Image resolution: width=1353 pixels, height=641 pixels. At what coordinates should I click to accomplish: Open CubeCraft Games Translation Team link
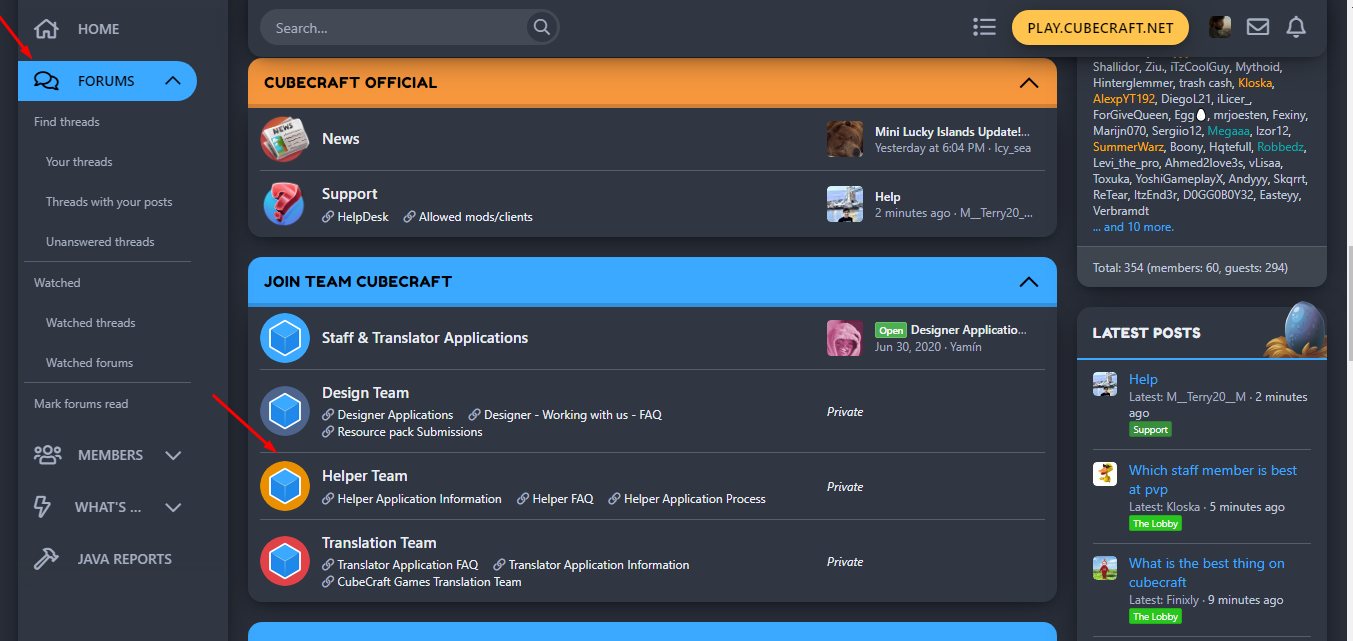(429, 582)
